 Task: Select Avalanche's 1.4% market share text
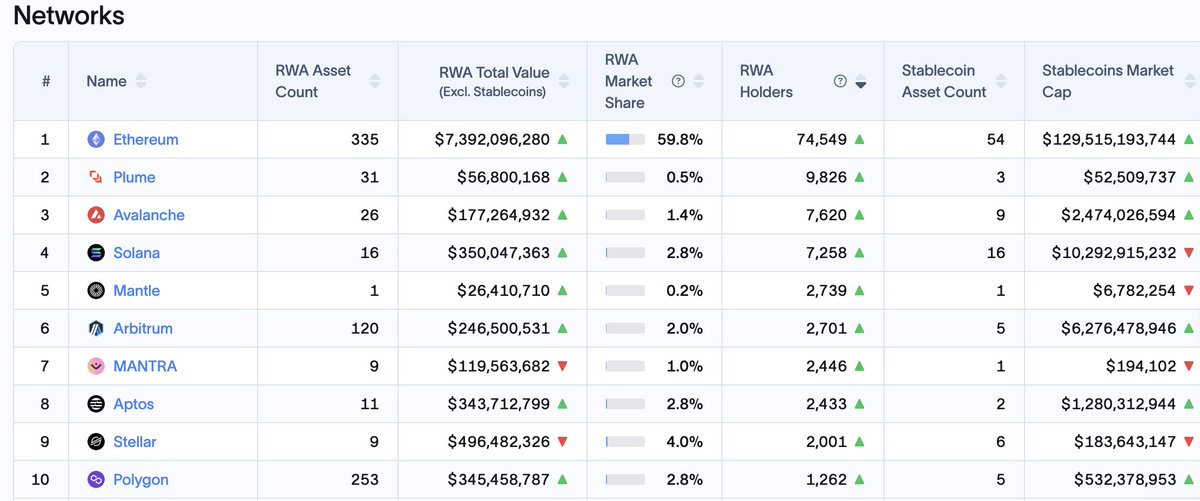click(685, 215)
